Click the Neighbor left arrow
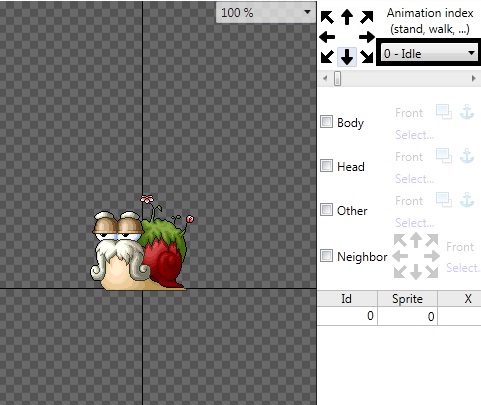The width and height of the screenshot is (481, 405). (400, 256)
